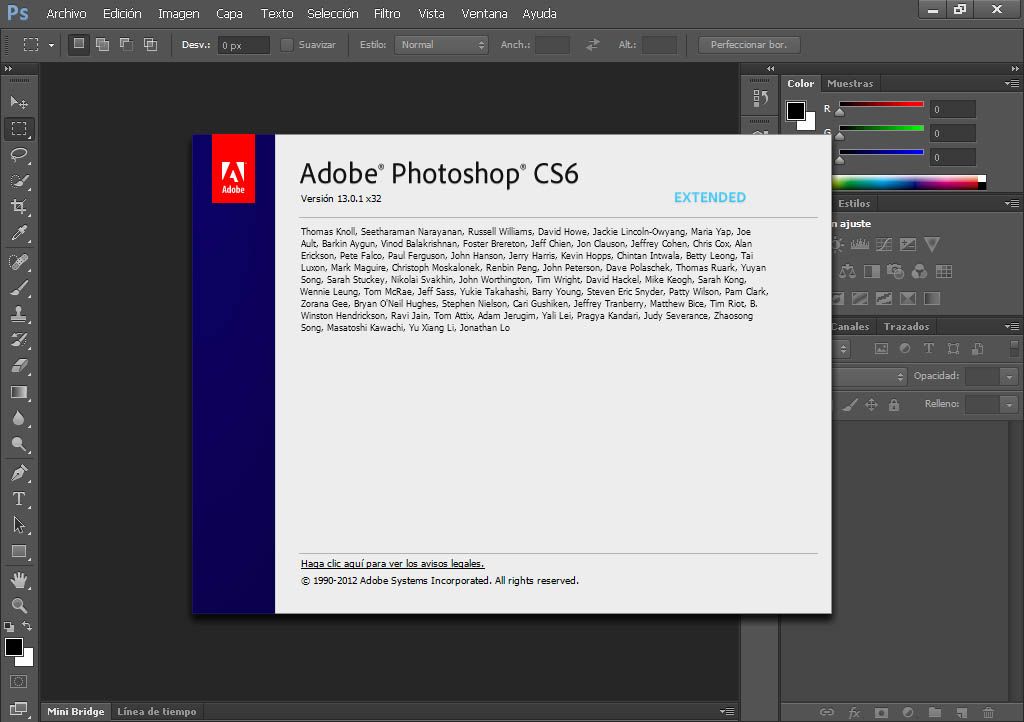1024x722 pixels.
Task: Choose Intersect with Selection mode
Action: click(x=151, y=44)
